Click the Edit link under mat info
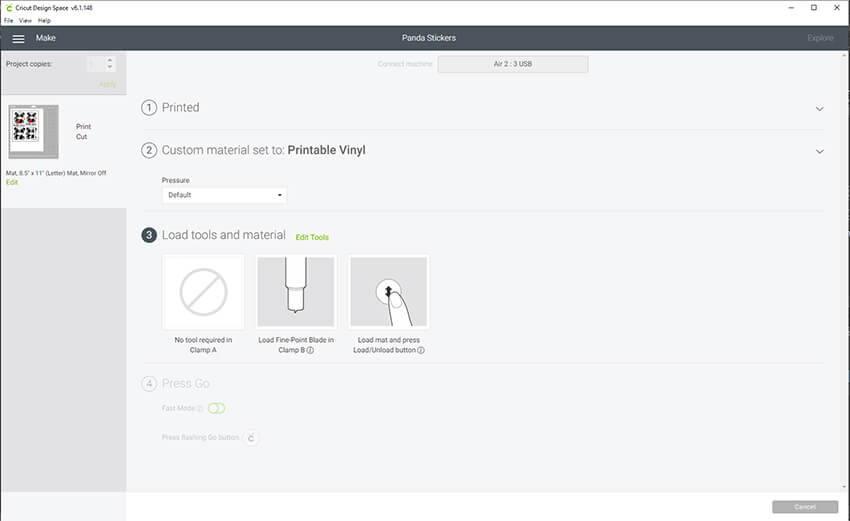 click(12, 182)
